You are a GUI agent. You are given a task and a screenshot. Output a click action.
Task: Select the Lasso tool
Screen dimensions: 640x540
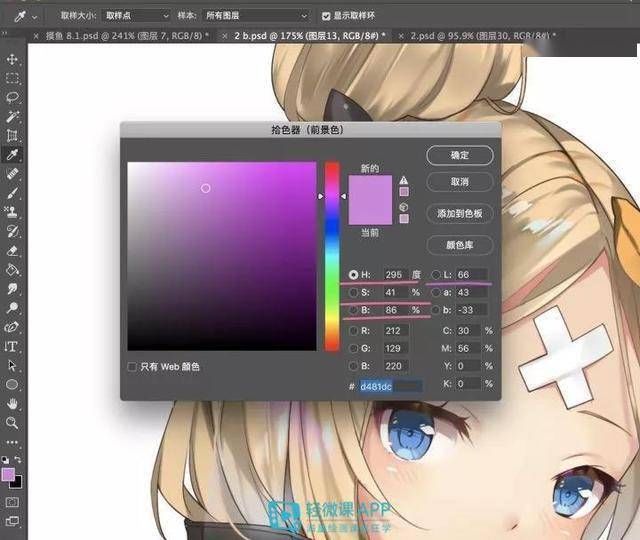point(12,97)
